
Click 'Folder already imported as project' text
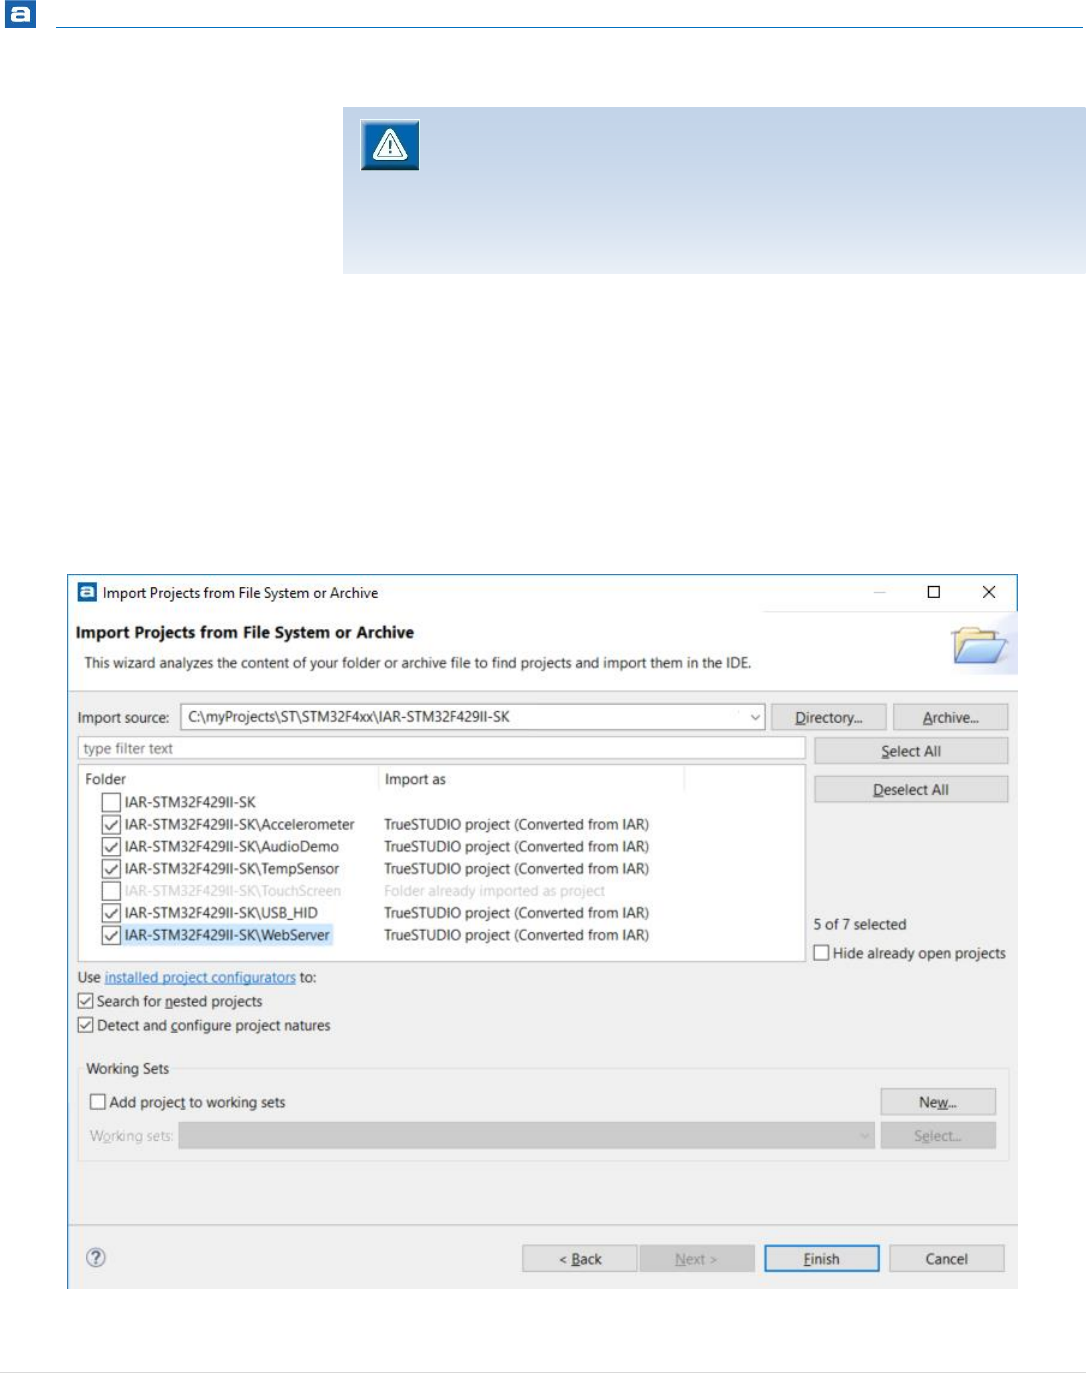(494, 890)
